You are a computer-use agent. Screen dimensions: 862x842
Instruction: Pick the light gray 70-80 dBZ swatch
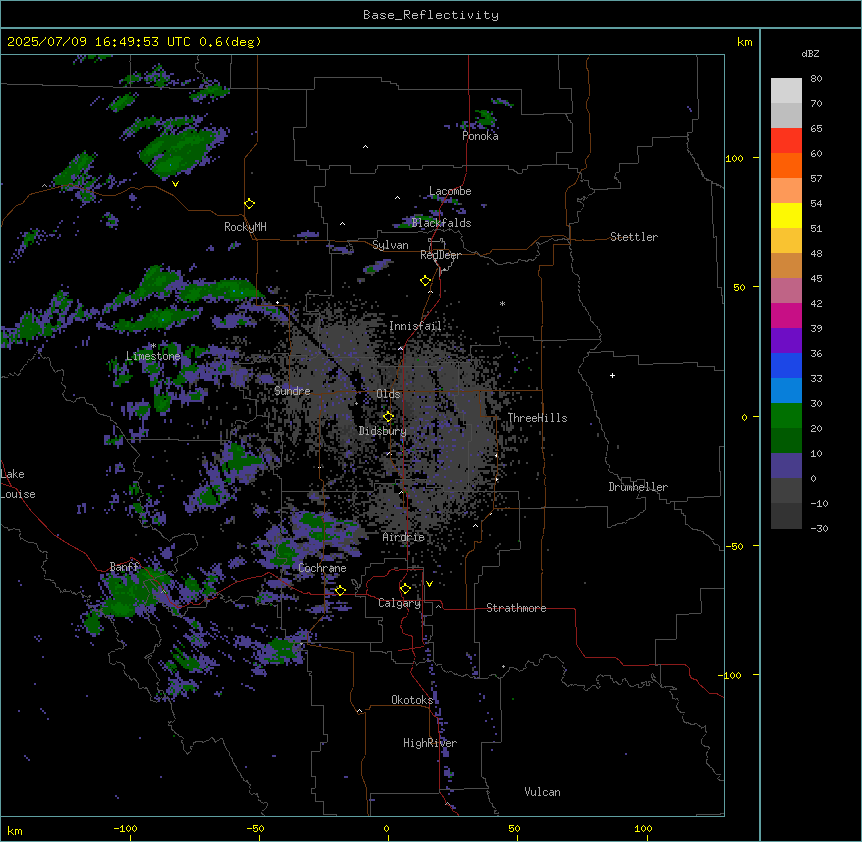tap(786, 91)
